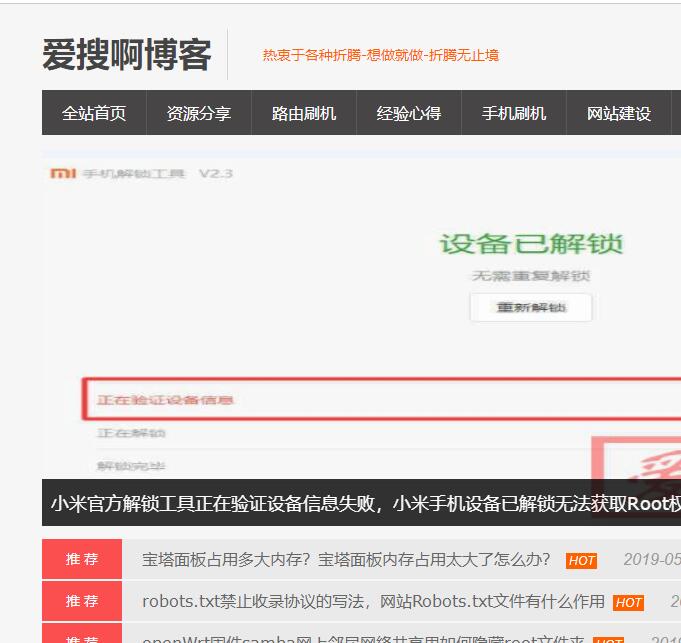Select 路由刷机 in the navigation bar
Viewport: 681px width, 643px height.
[304, 113]
